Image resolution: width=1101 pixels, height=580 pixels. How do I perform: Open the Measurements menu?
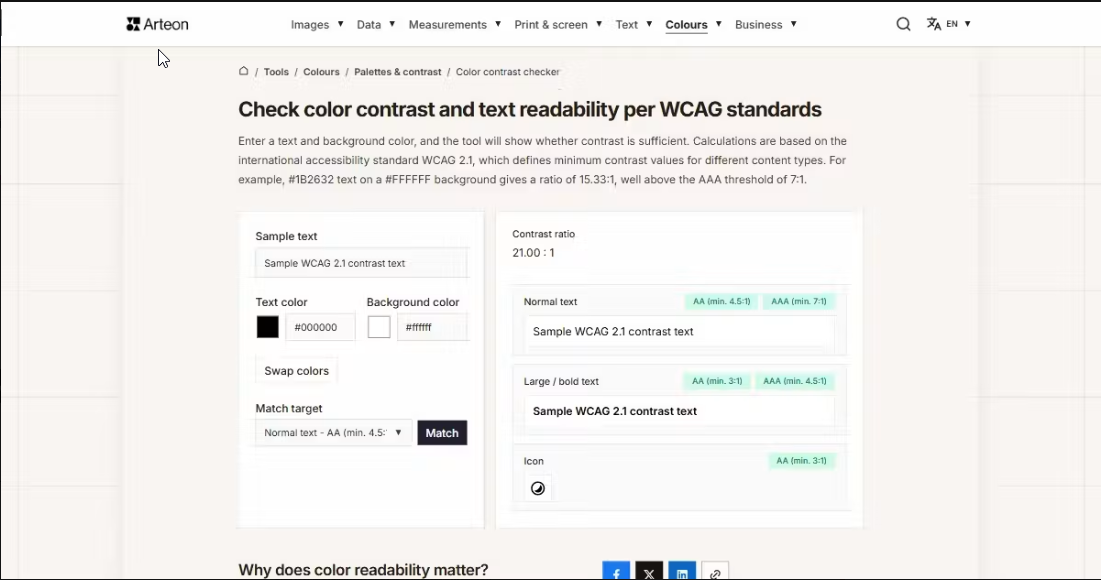click(x=454, y=25)
